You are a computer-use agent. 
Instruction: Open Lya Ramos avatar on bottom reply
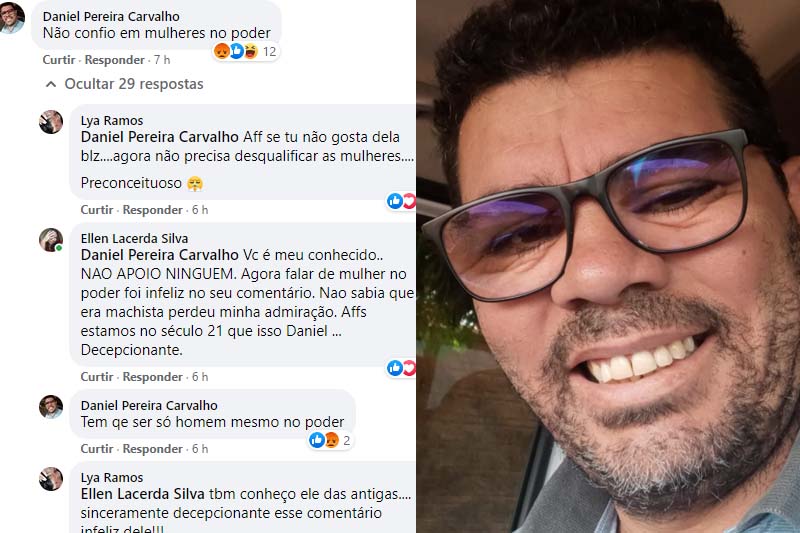pyautogui.click(x=51, y=478)
